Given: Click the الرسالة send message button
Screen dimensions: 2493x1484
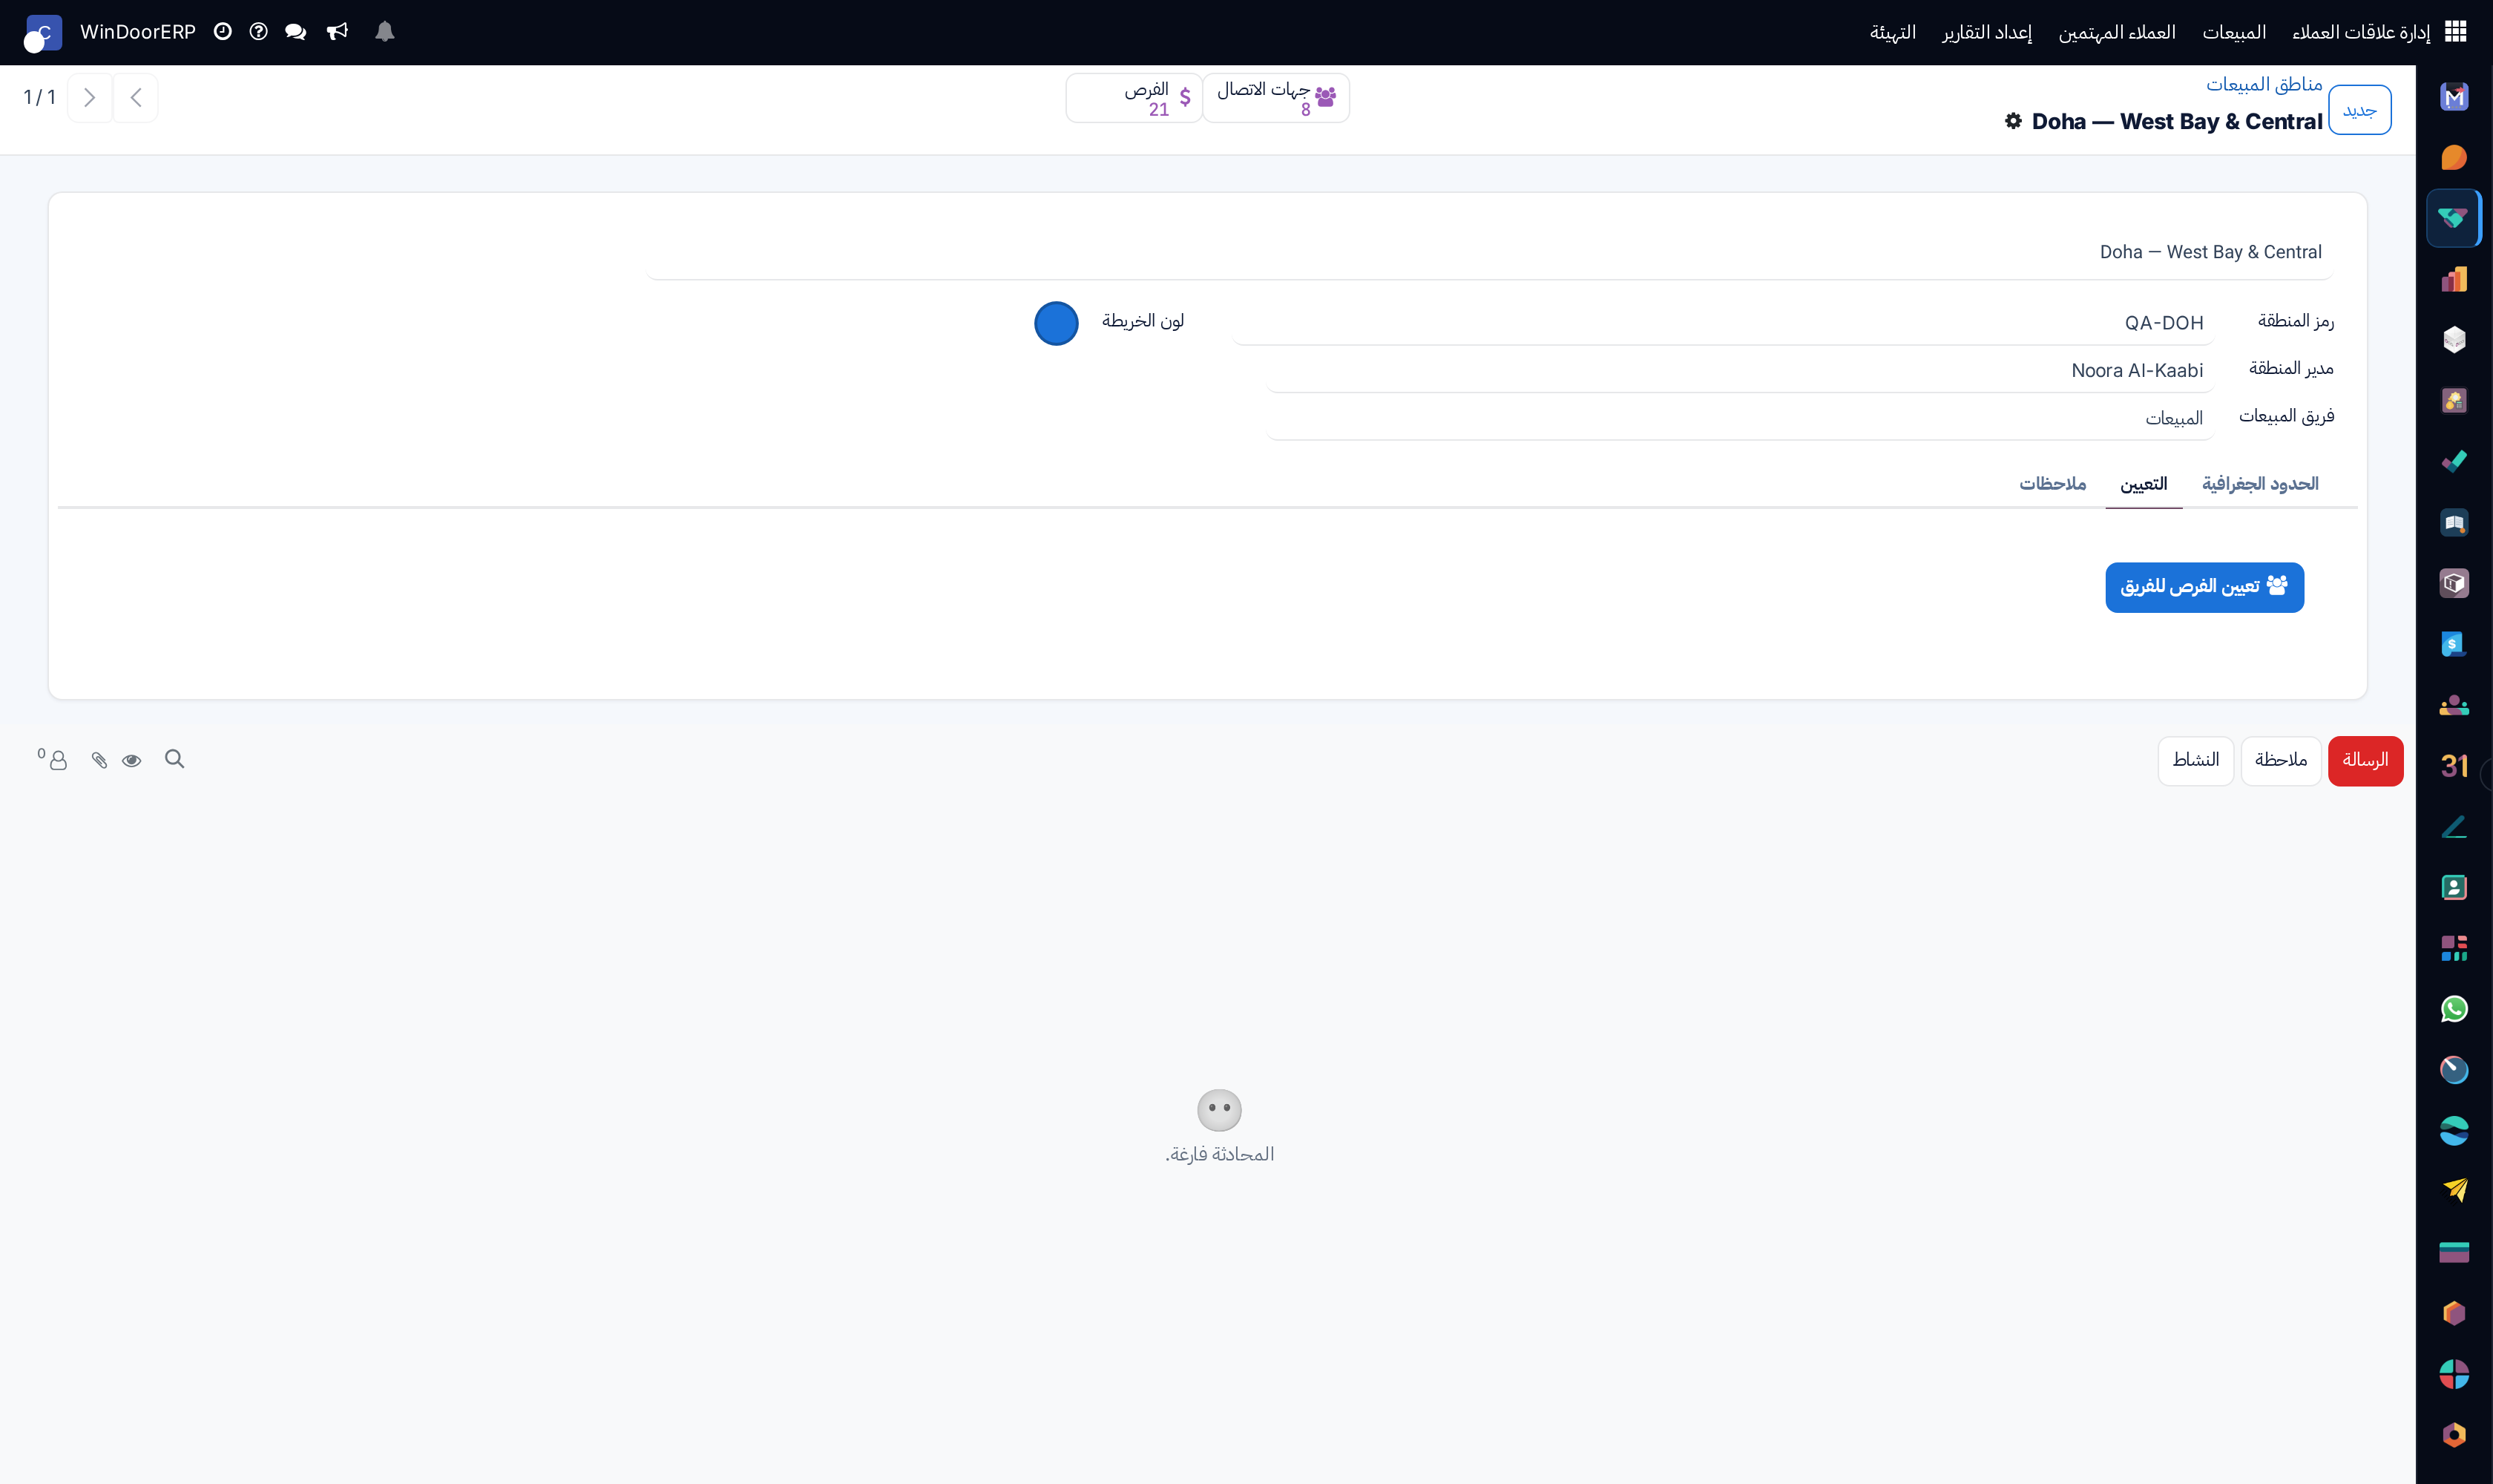Looking at the screenshot, I should pos(2365,760).
